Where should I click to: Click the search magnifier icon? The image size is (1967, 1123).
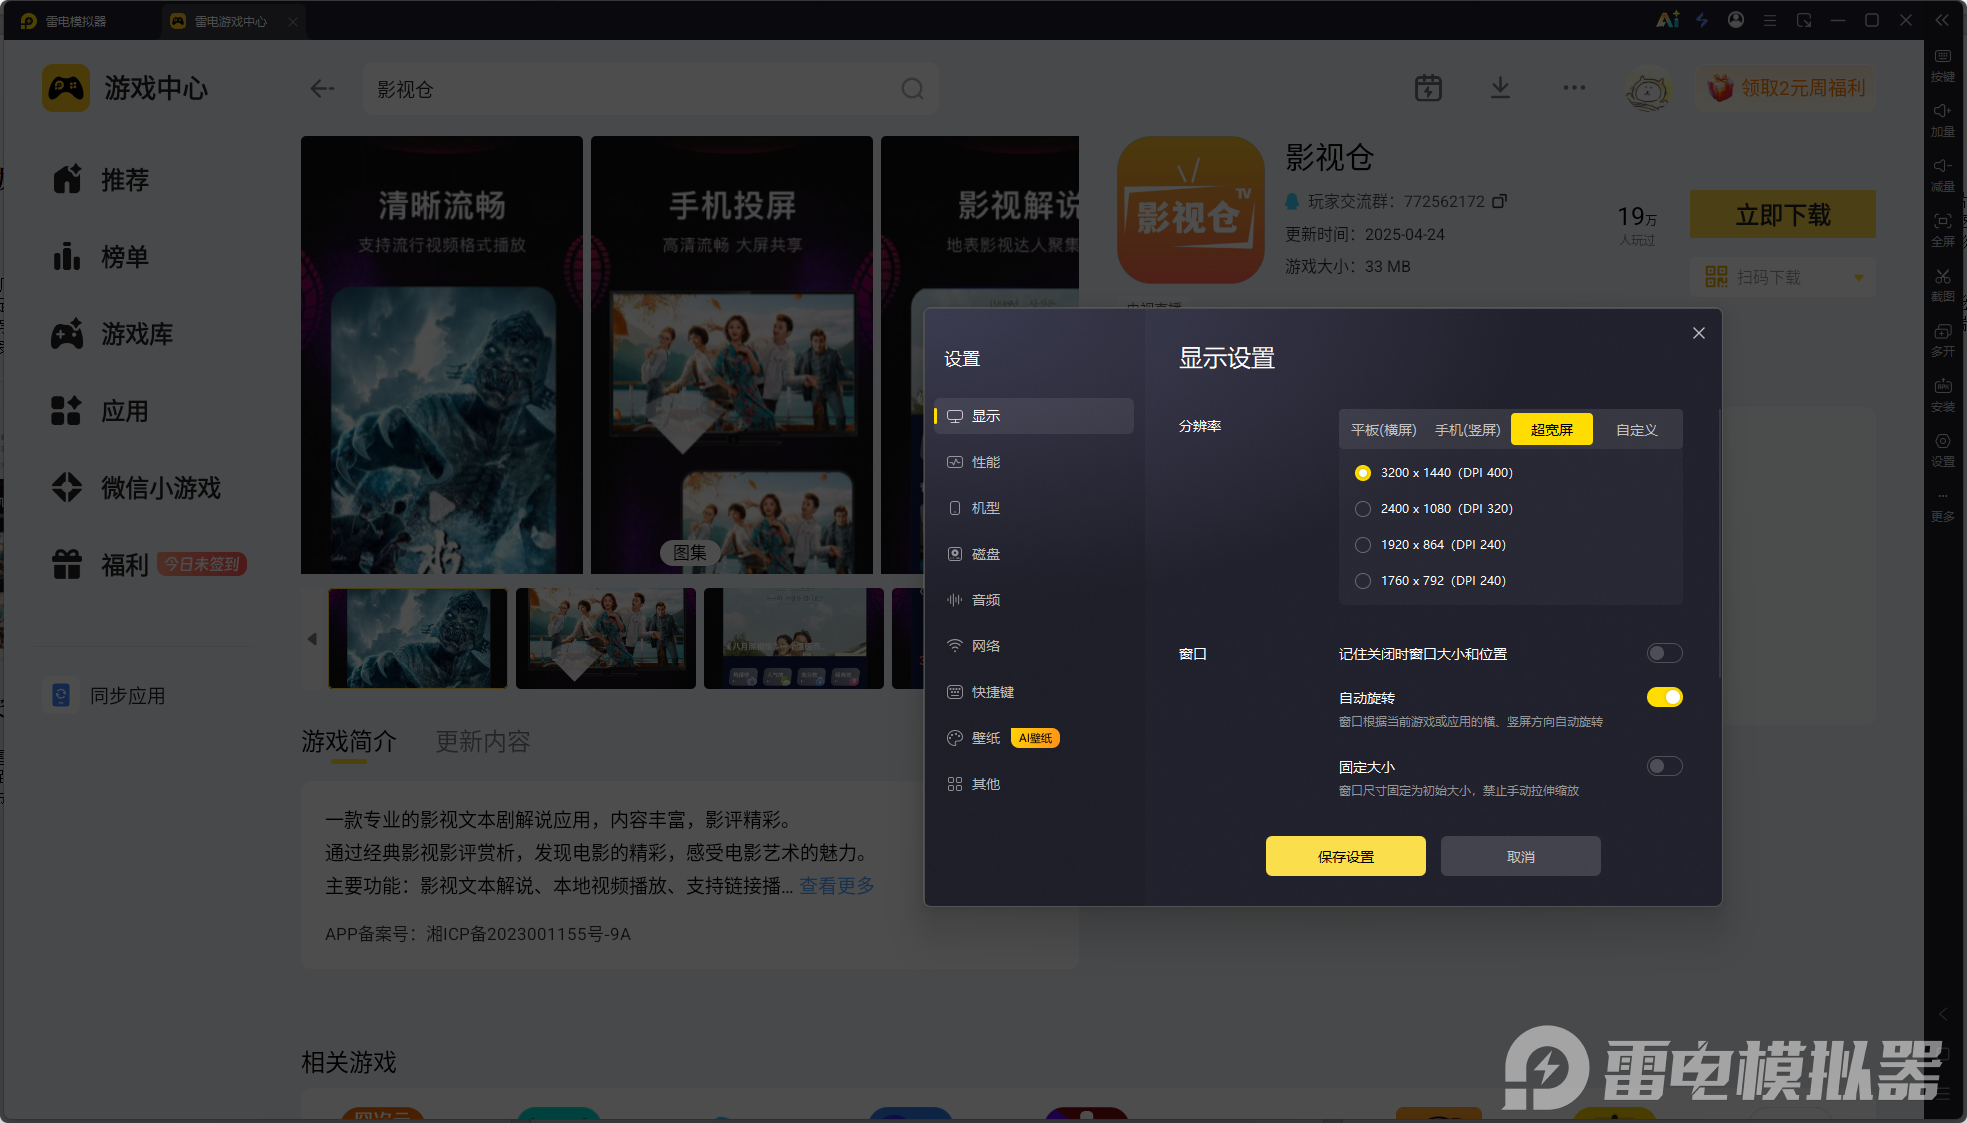(x=912, y=89)
